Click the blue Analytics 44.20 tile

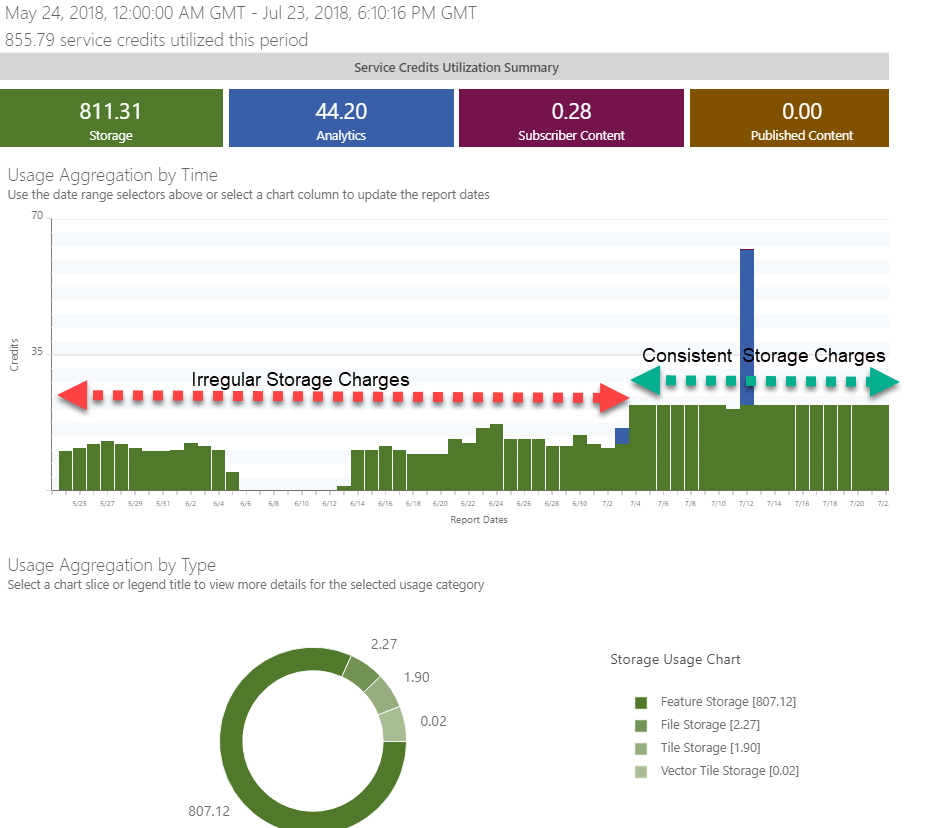click(341, 118)
